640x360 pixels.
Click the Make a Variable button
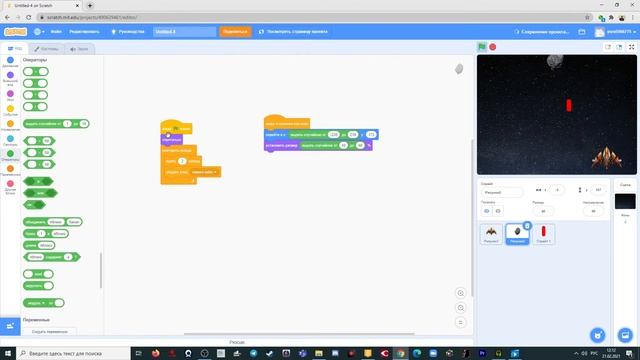pos(50,332)
